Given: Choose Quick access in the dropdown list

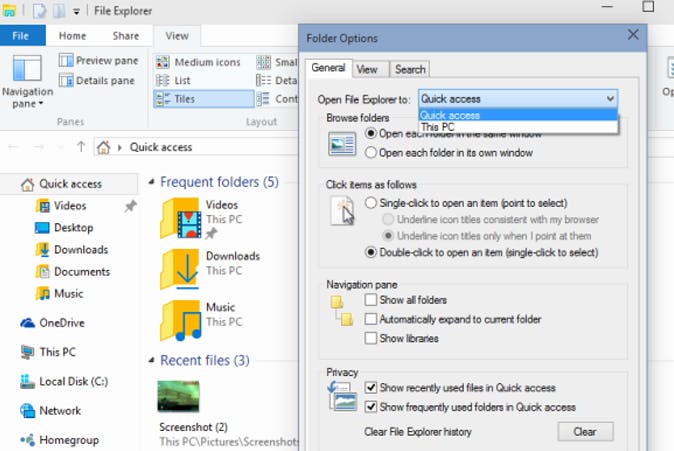Looking at the screenshot, I should tap(518, 115).
